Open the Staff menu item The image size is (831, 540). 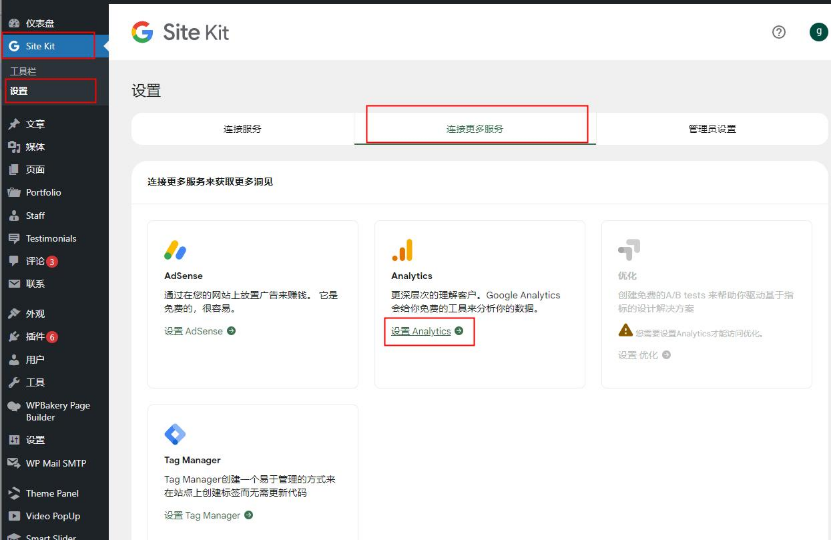(x=35, y=216)
